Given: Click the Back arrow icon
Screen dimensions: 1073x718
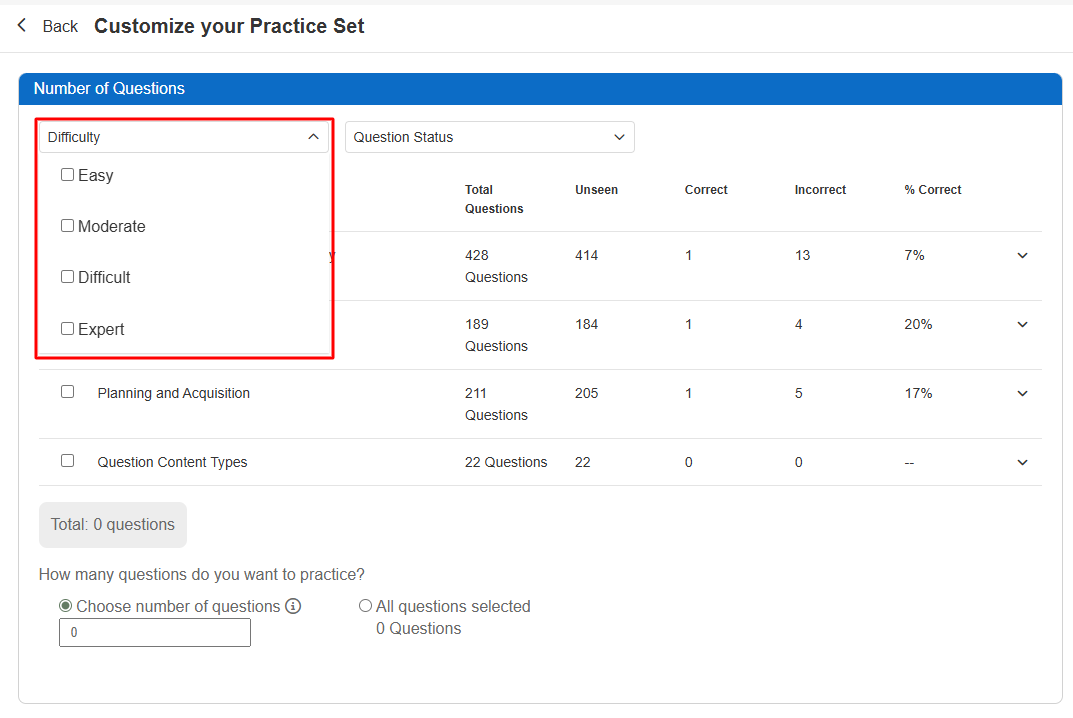Looking at the screenshot, I should click(22, 25).
